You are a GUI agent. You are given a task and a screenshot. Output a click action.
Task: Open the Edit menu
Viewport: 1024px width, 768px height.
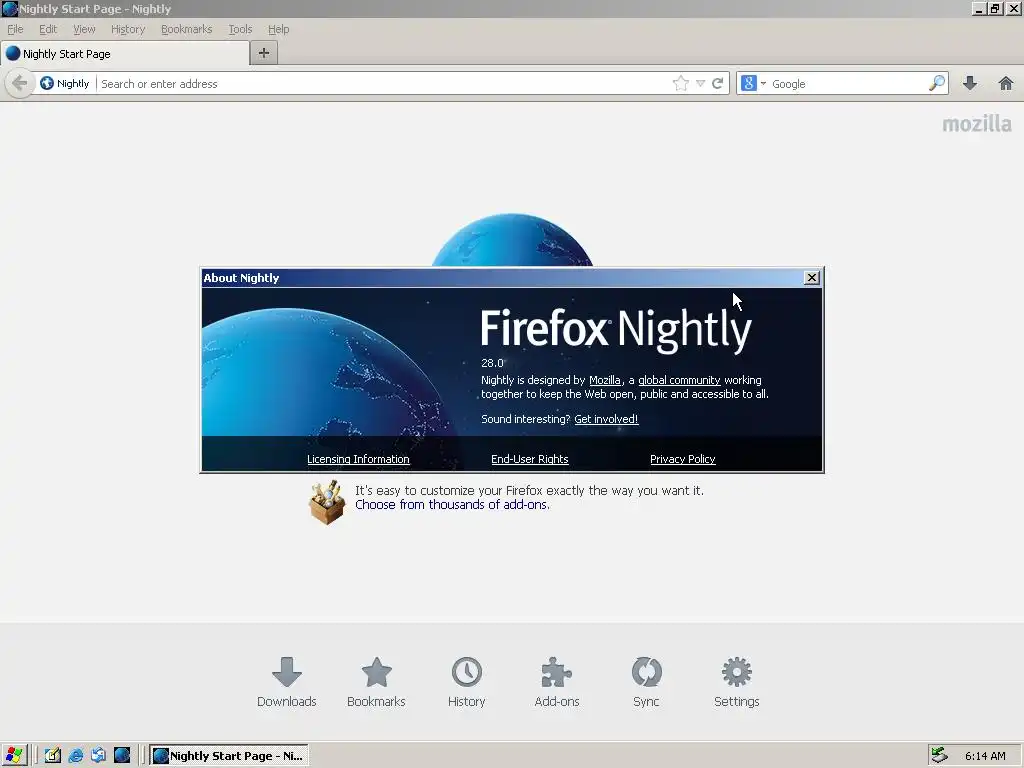tap(48, 29)
